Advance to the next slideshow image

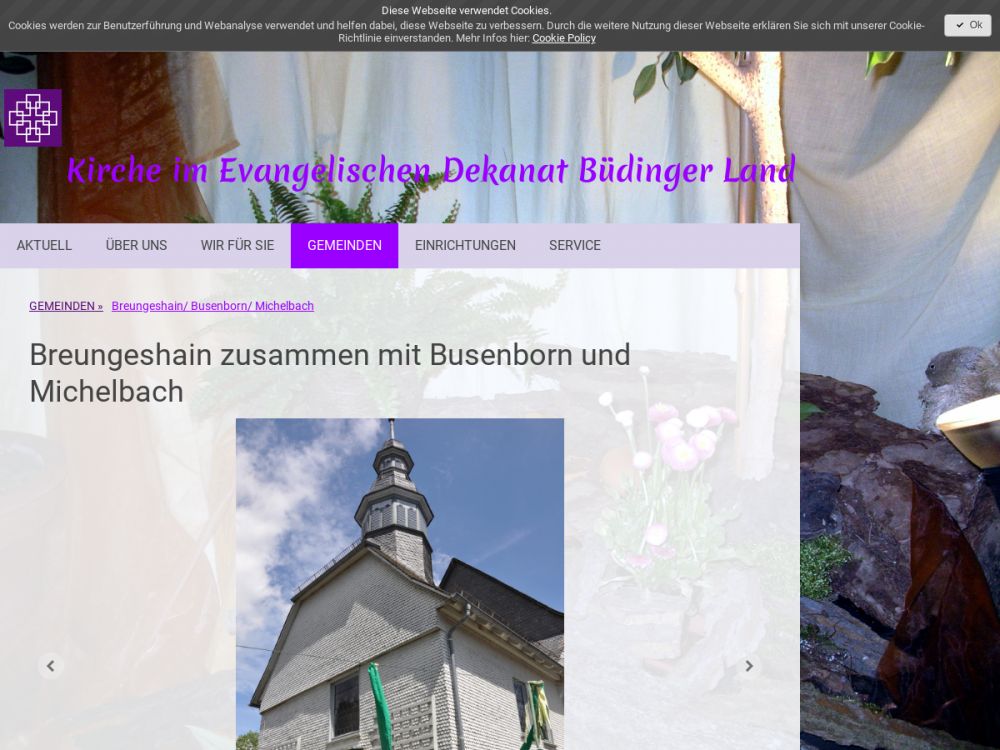[x=748, y=666]
